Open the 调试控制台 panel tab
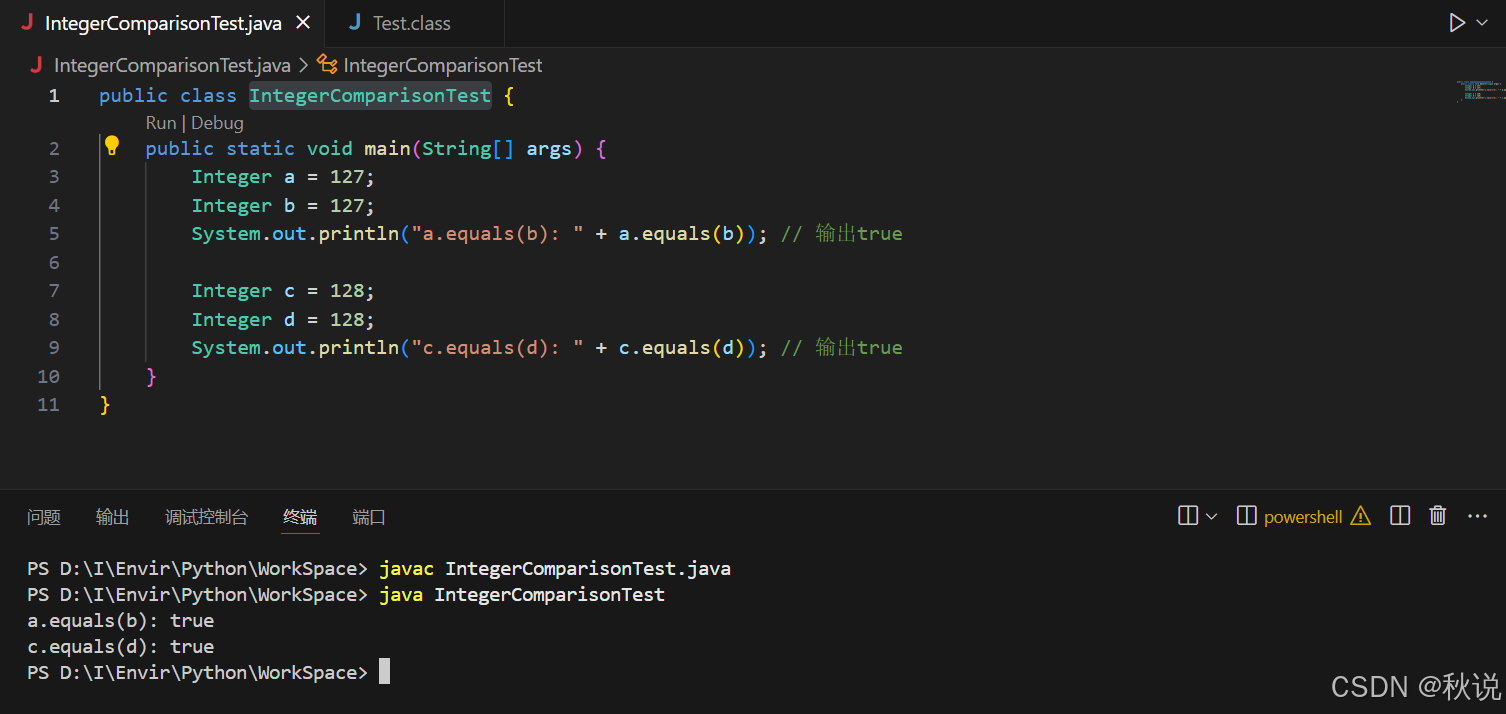 (x=206, y=517)
